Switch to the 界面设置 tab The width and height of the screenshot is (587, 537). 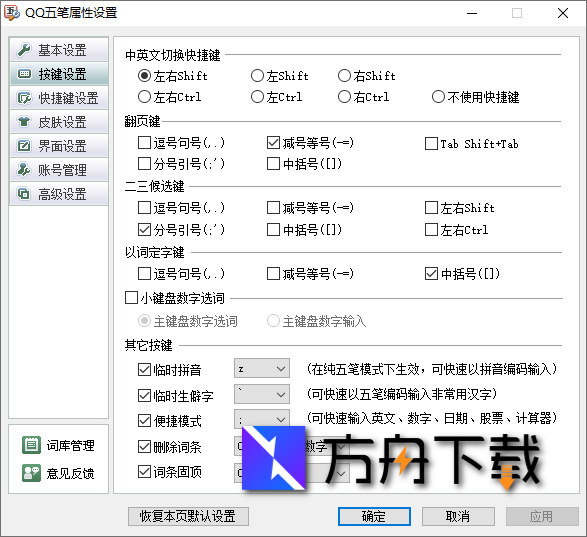tap(59, 146)
